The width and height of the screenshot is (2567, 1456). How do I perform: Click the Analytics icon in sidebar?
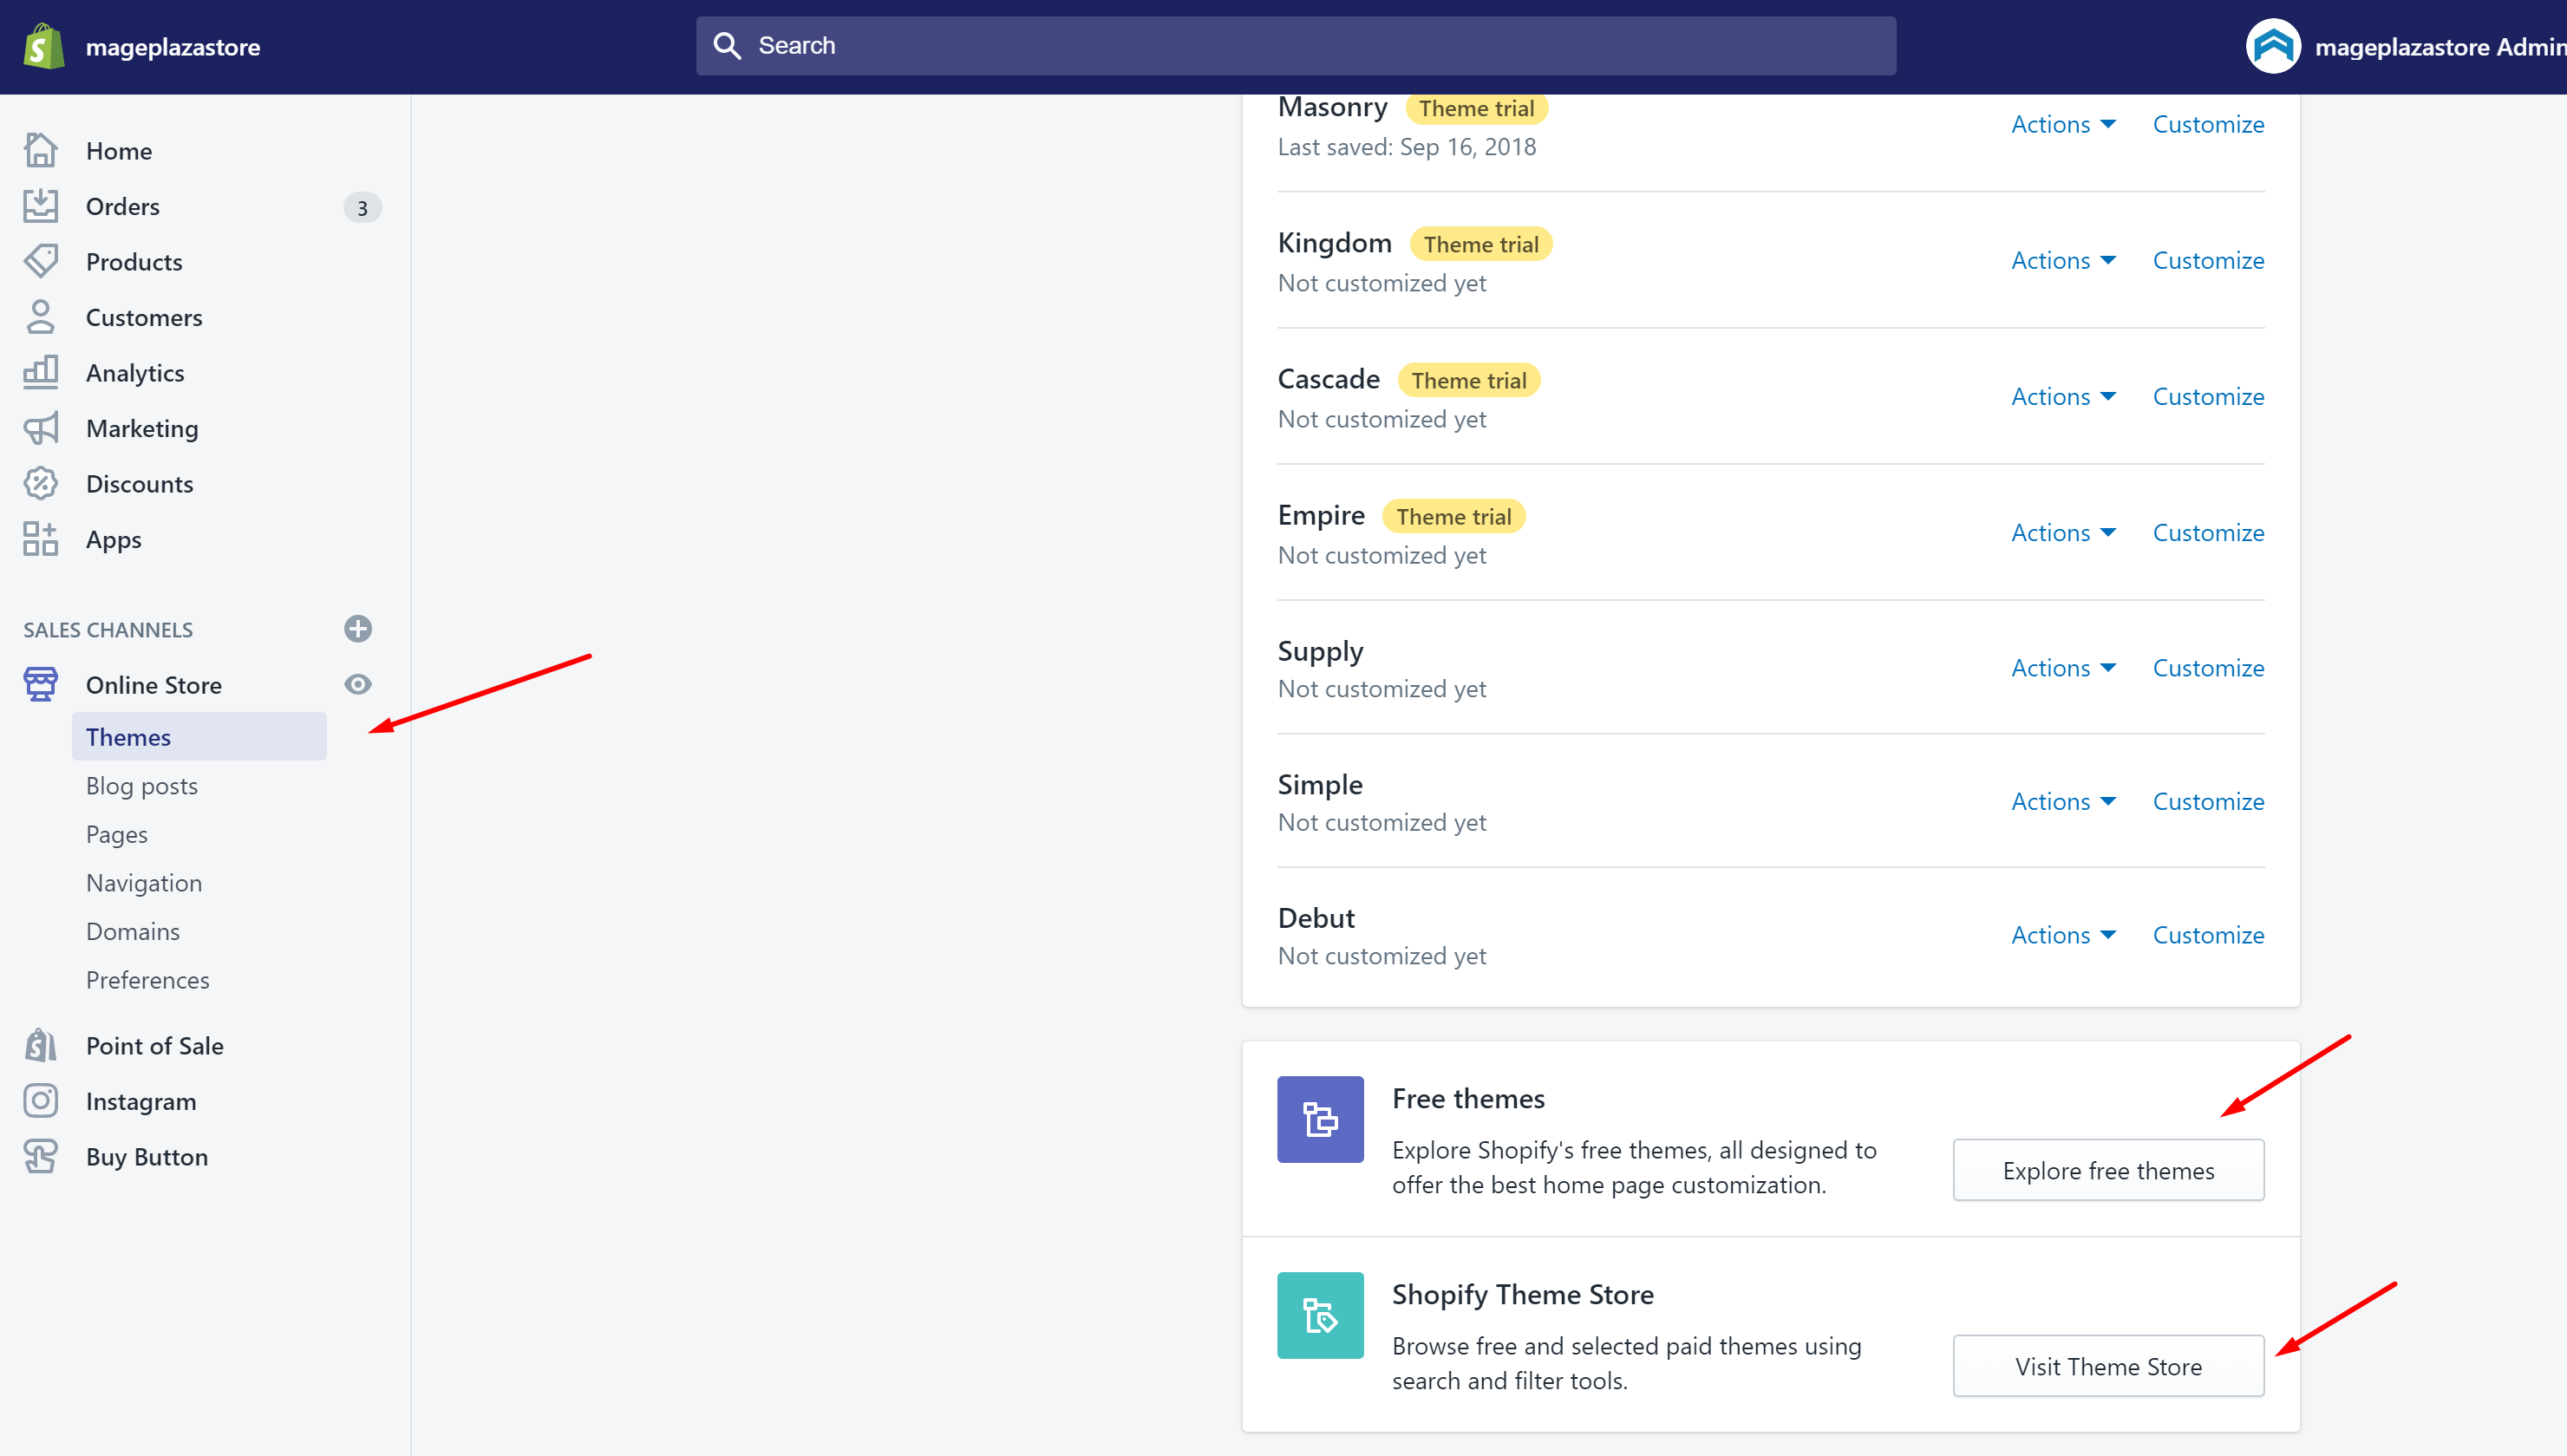42,372
